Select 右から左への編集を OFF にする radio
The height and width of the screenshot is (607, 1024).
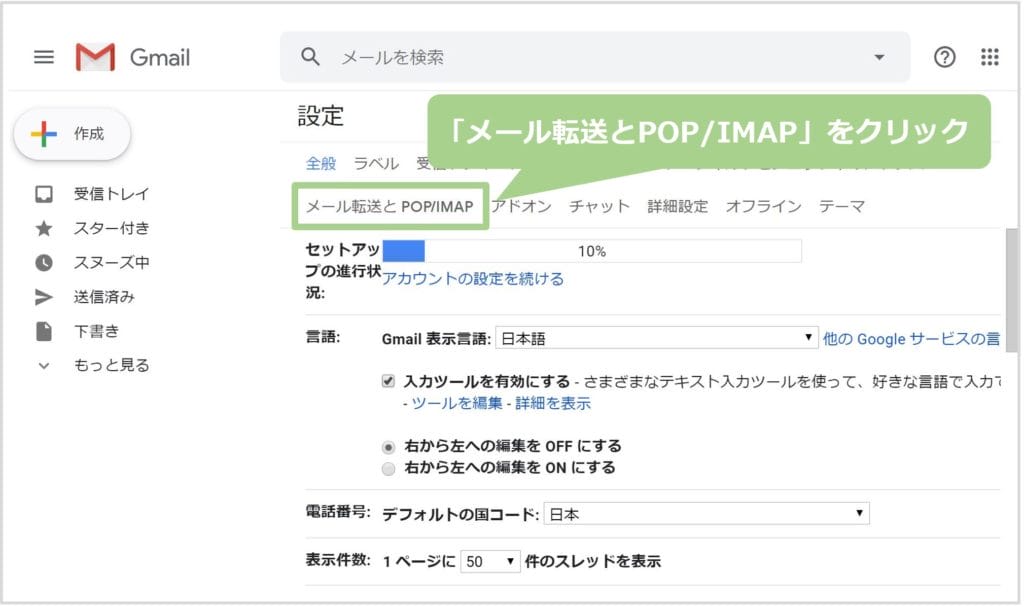[x=388, y=448]
